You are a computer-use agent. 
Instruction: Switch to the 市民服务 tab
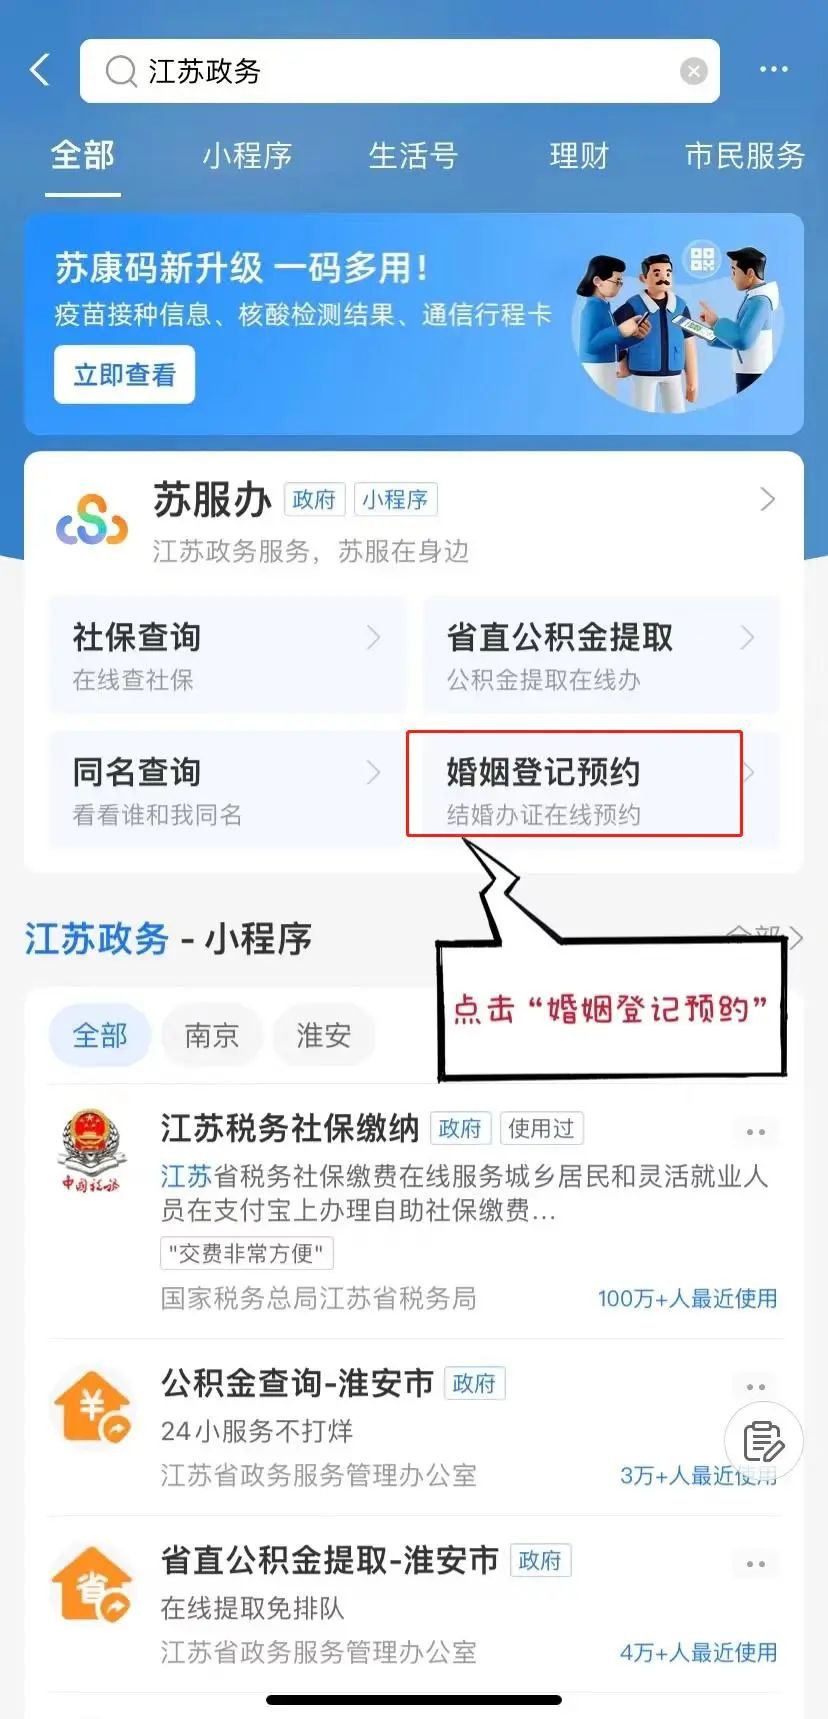745,156
